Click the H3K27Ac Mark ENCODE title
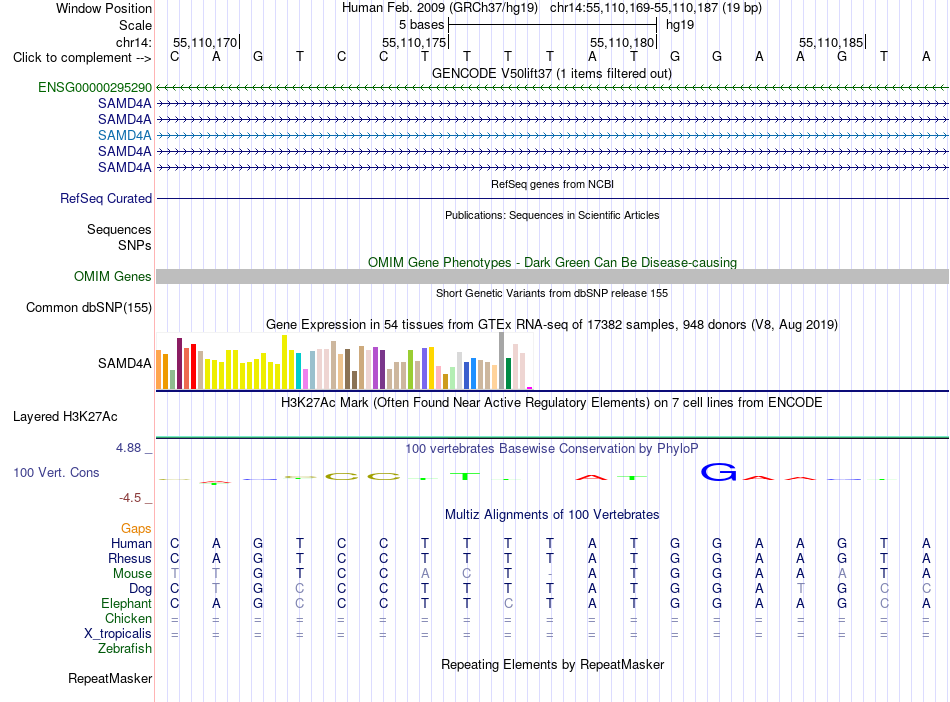 (552, 403)
